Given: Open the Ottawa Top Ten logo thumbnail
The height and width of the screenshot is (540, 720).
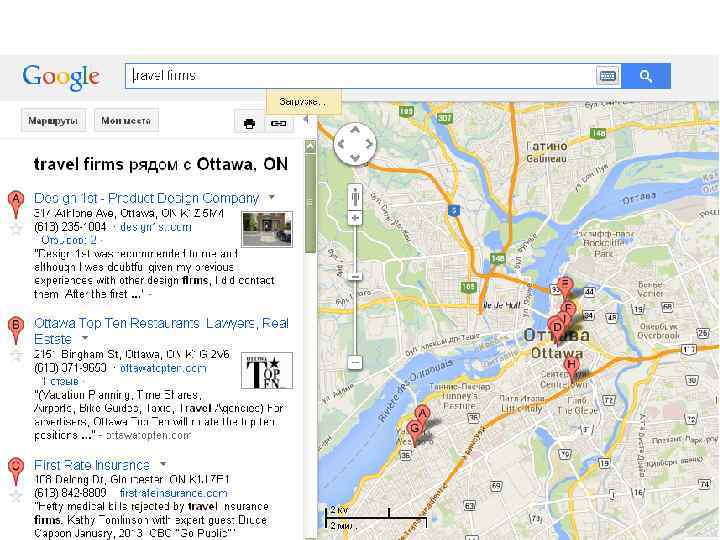Looking at the screenshot, I should [267, 371].
